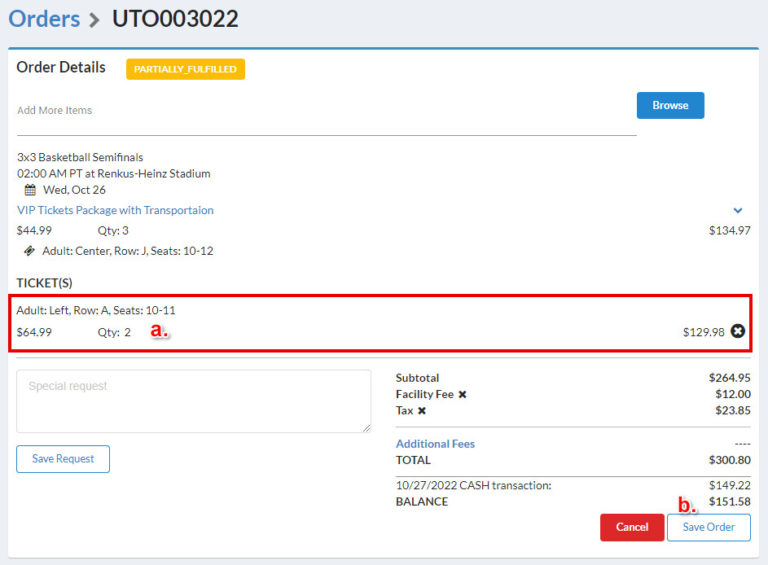Click the calendar icon beside Wed, Oct 26

(x=30, y=190)
